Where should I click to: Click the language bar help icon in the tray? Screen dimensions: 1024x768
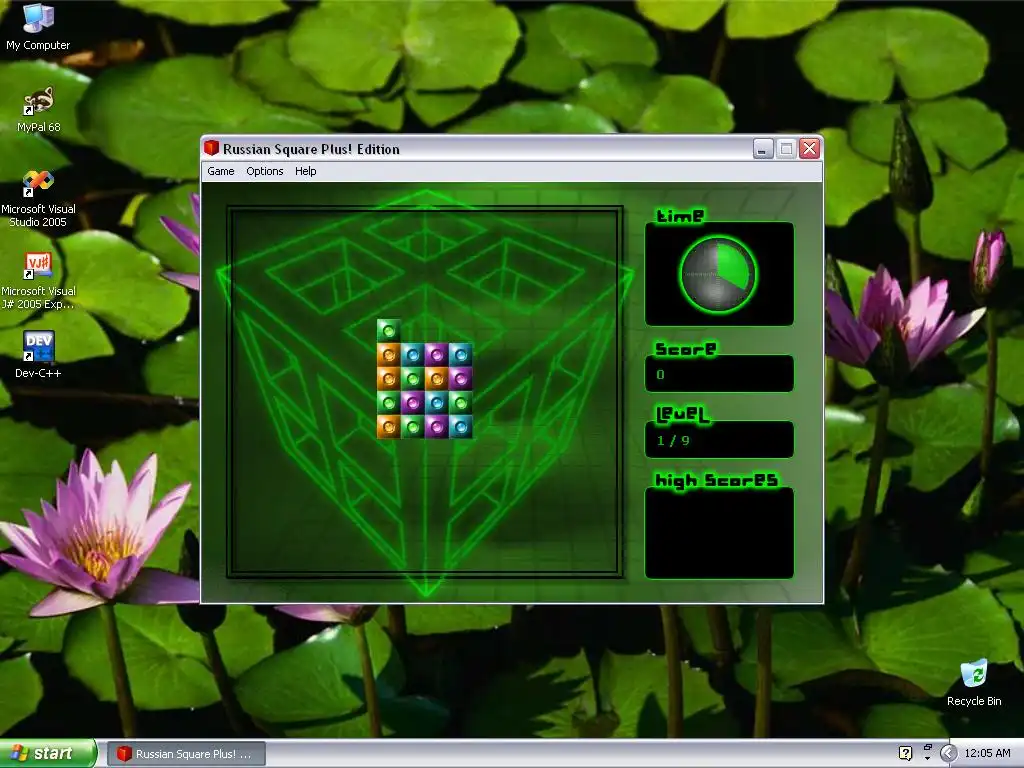click(x=905, y=753)
